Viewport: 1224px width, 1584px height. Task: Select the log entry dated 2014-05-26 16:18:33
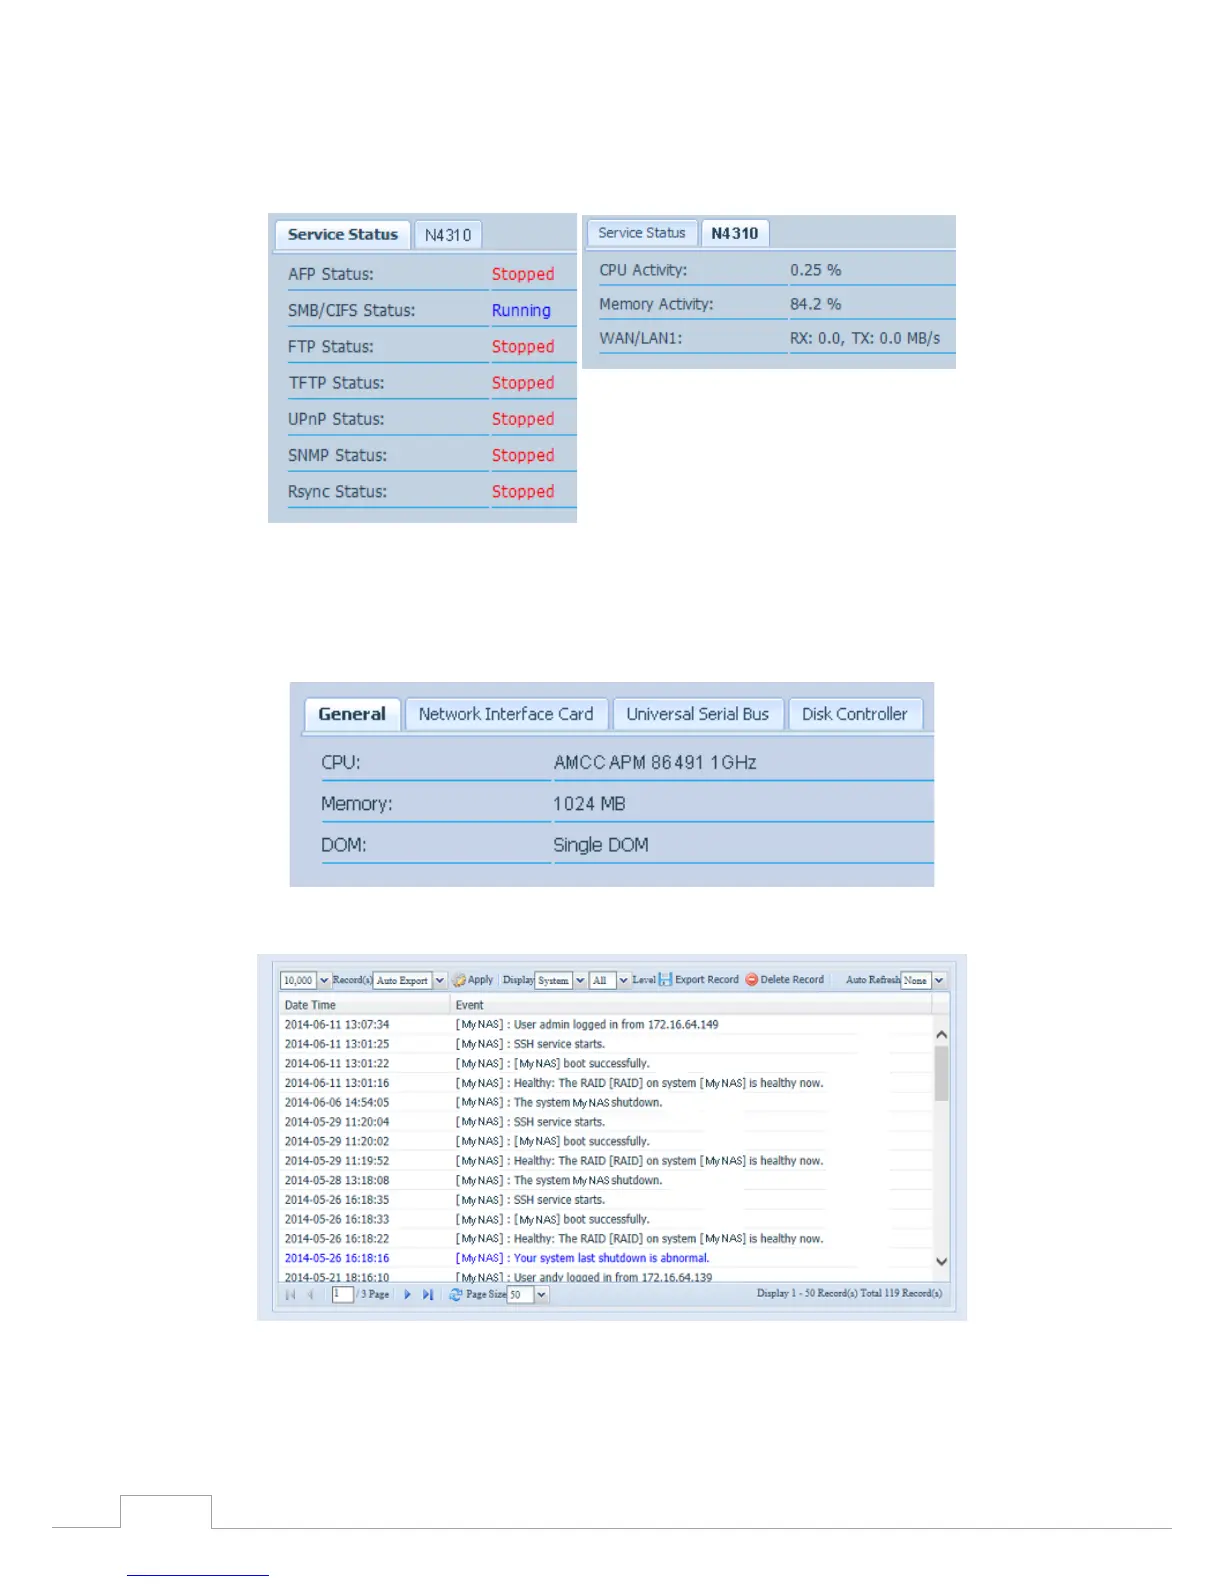(x=605, y=1220)
